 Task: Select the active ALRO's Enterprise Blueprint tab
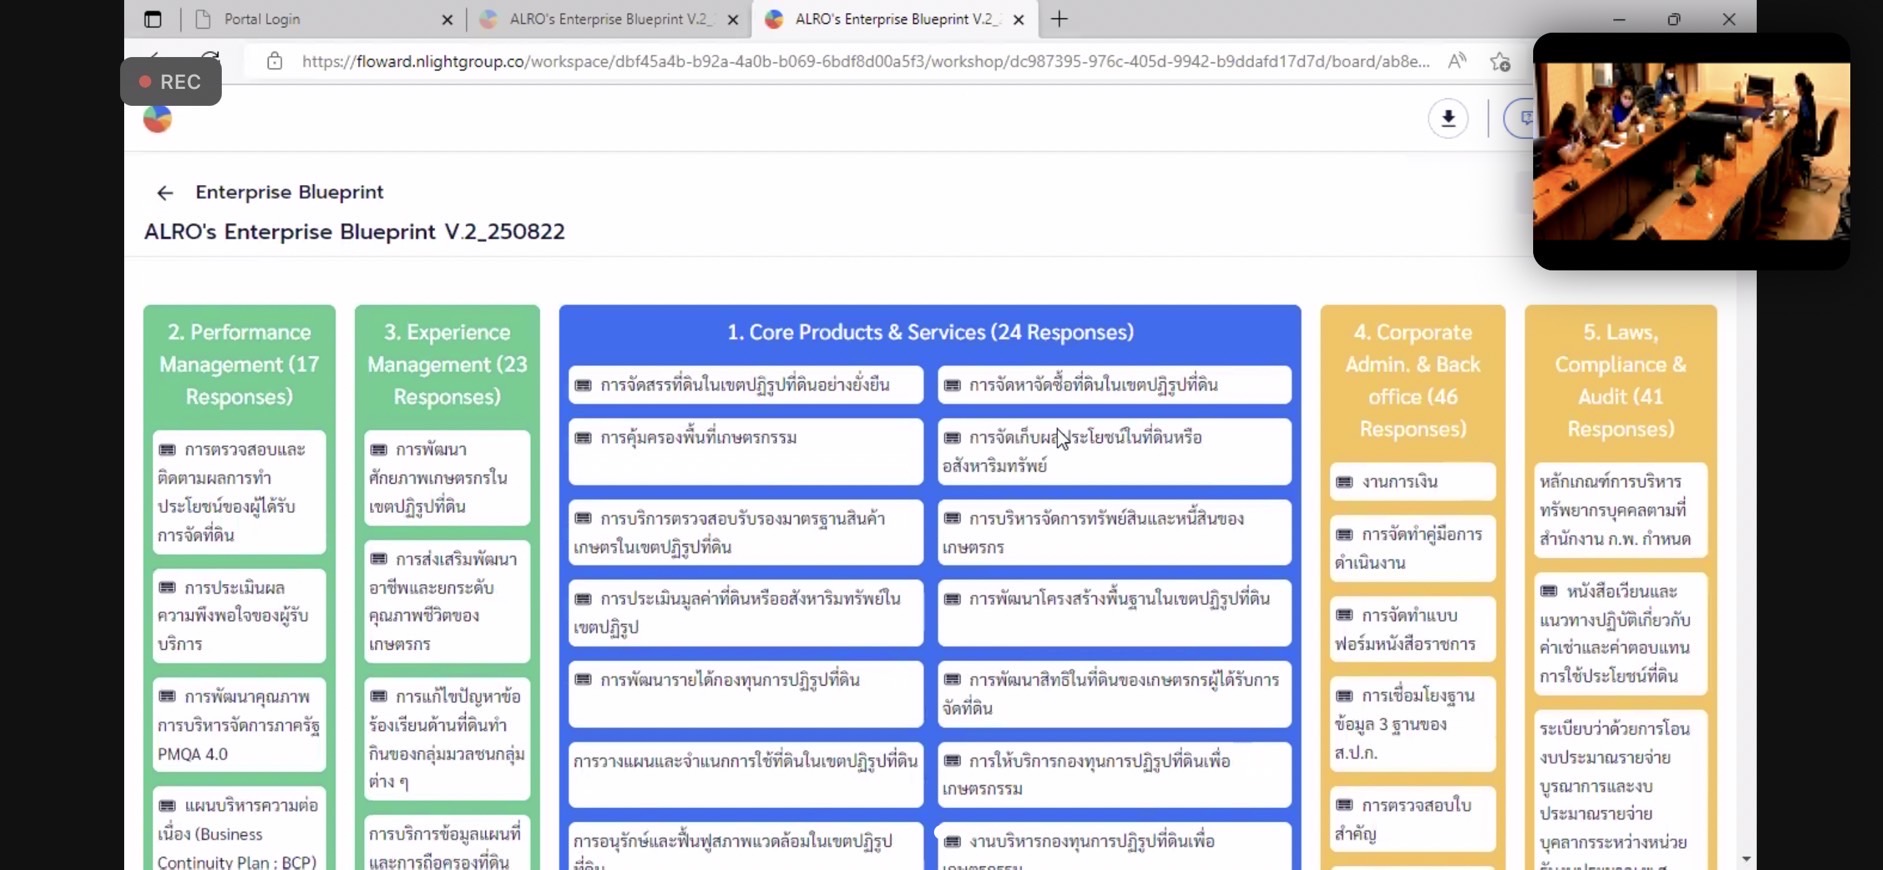click(895, 19)
